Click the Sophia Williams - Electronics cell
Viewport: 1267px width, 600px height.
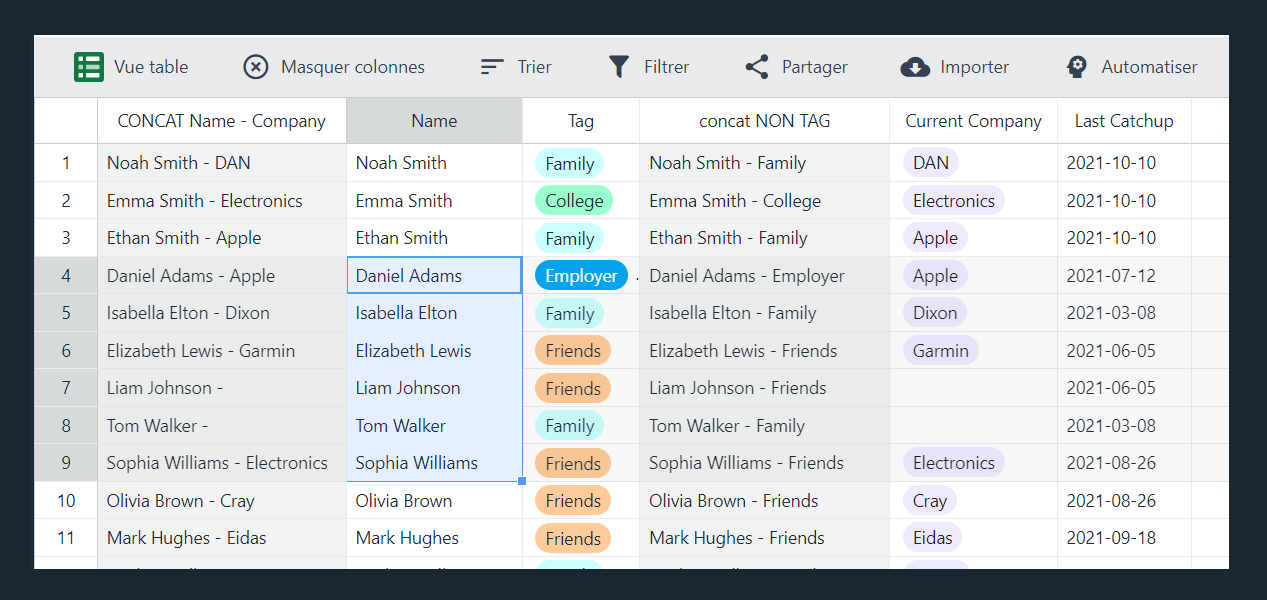pyautogui.click(x=222, y=463)
